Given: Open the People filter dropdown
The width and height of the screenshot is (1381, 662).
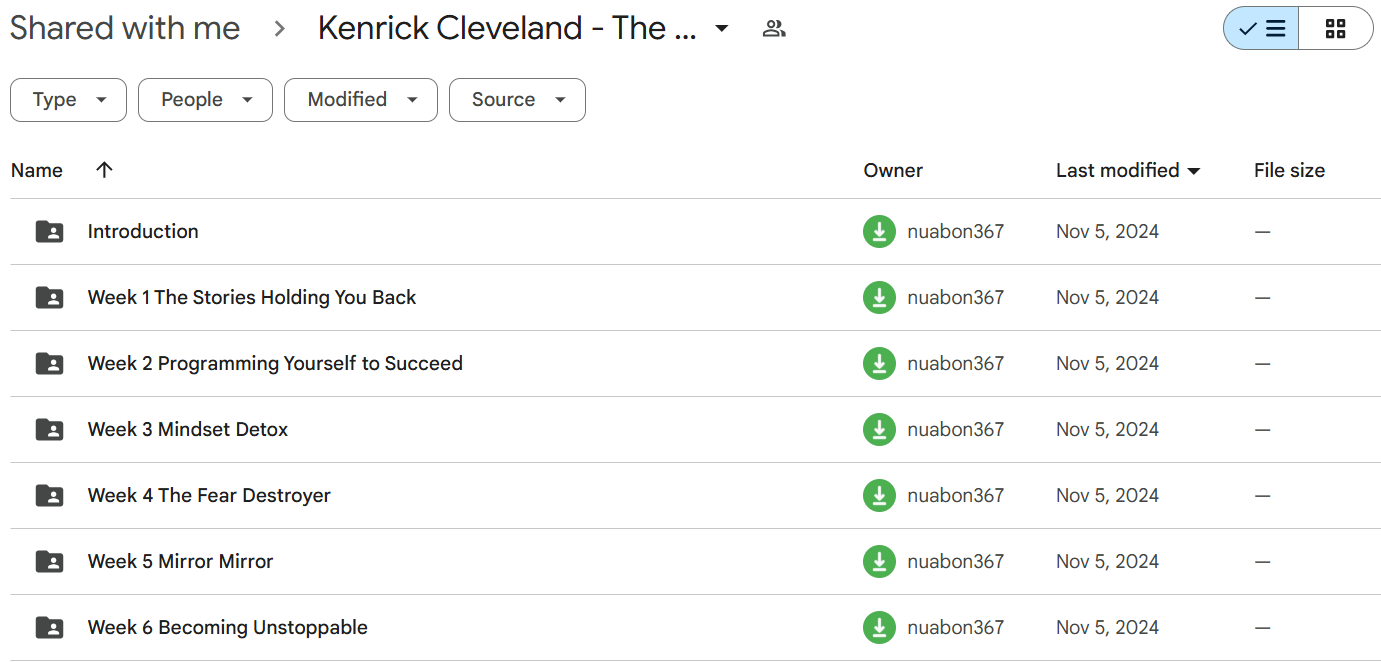Looking at the screenshot, I should [x=205, y=100].
